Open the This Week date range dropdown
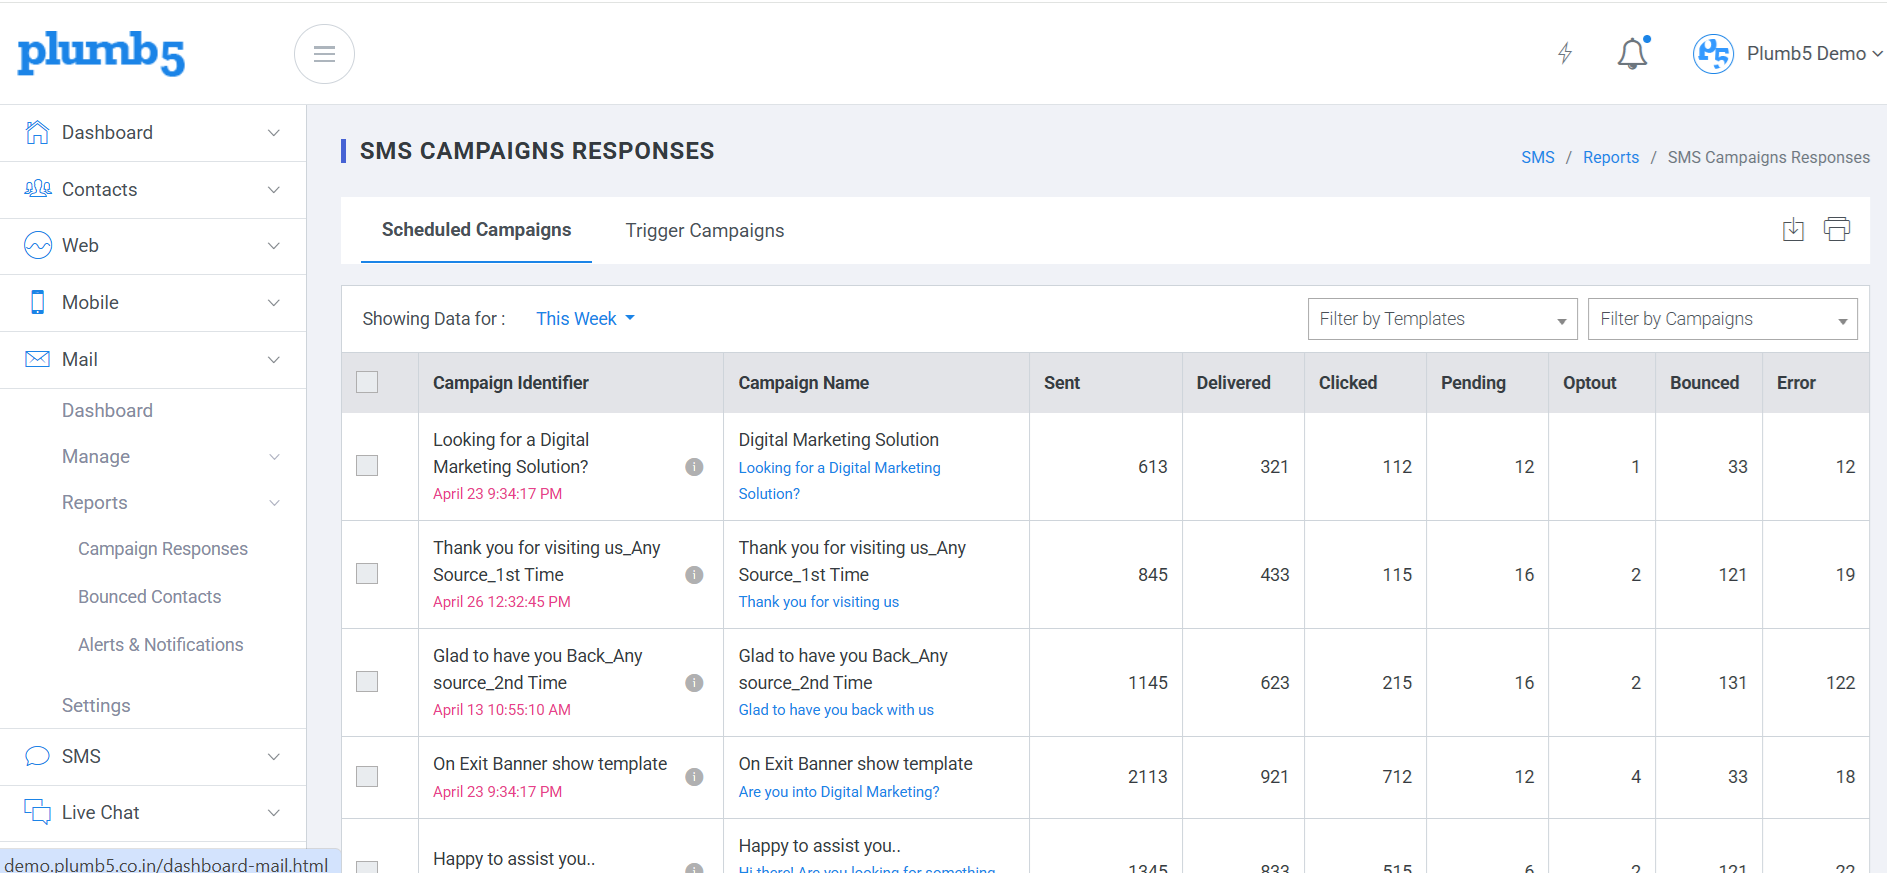 point(585,319)
